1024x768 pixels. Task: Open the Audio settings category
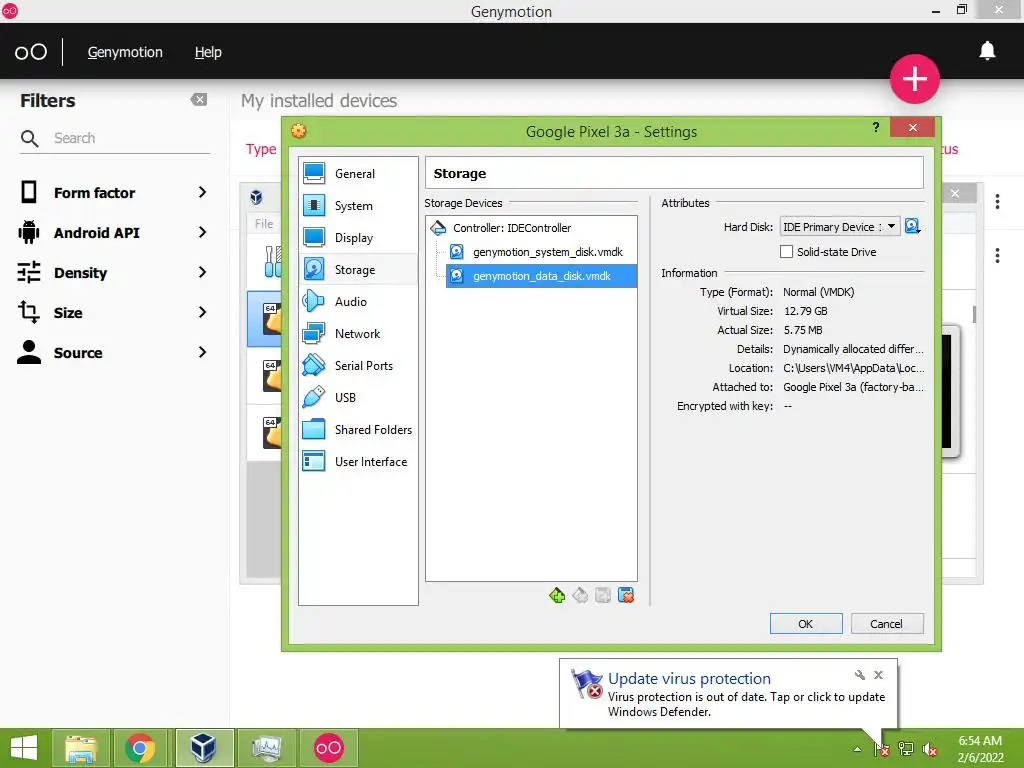[358, 302]
